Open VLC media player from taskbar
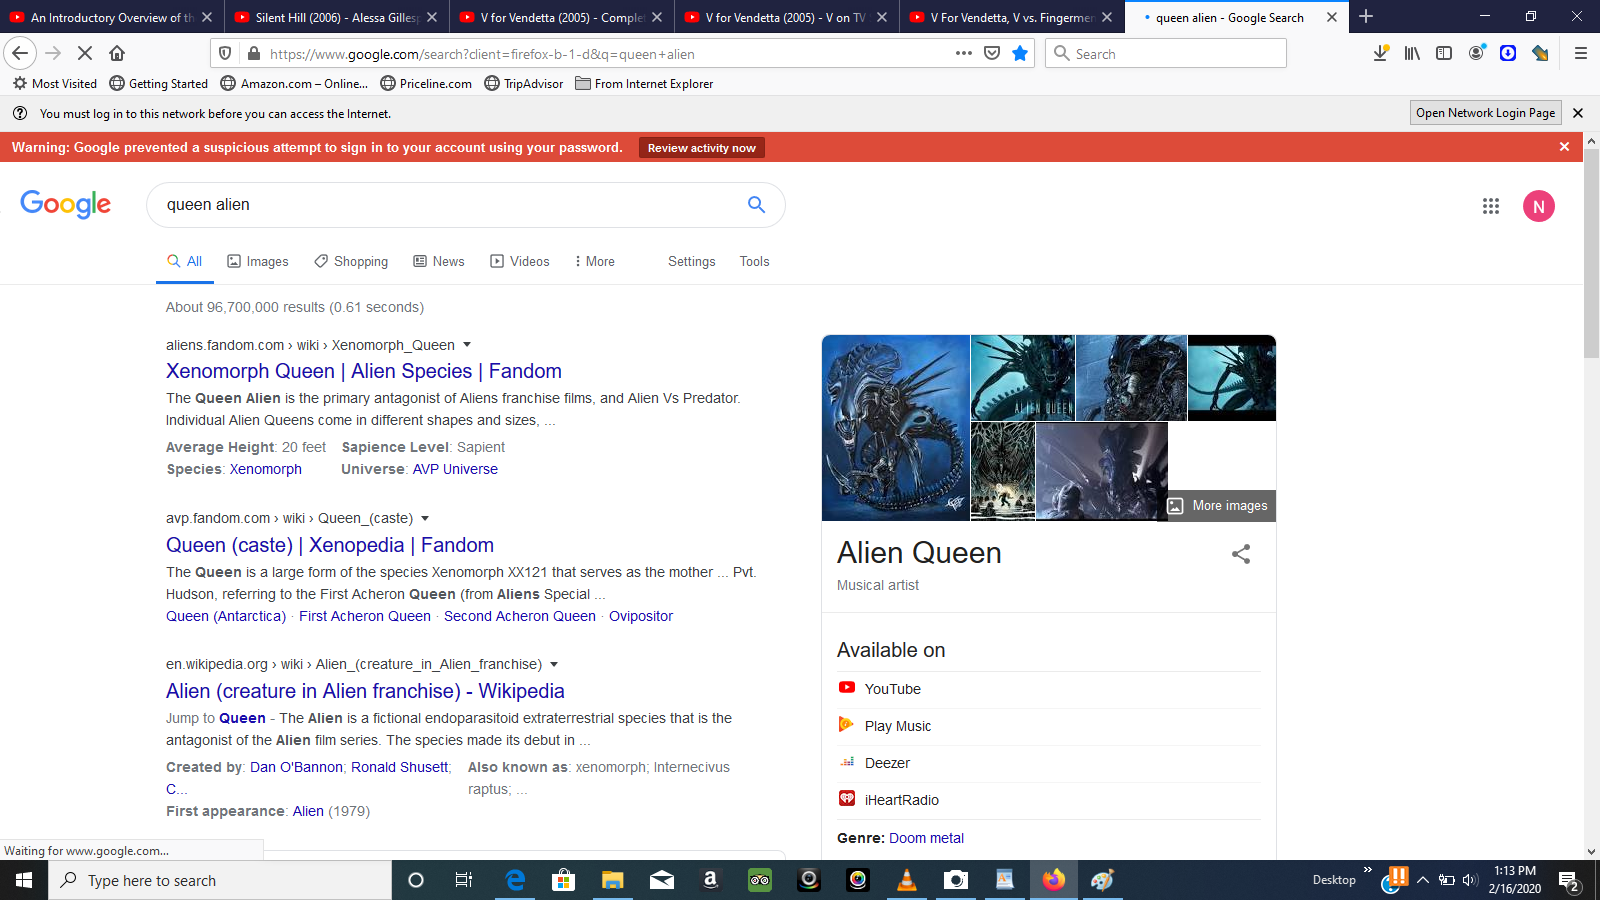The width and height of the screenshot is (1600, 900). tap(907, 880)
